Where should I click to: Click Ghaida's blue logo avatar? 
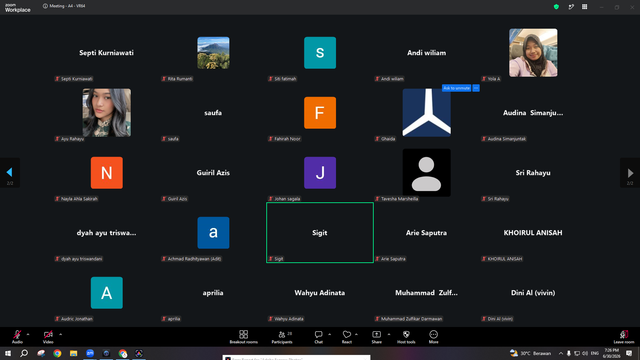pos(427,113)
